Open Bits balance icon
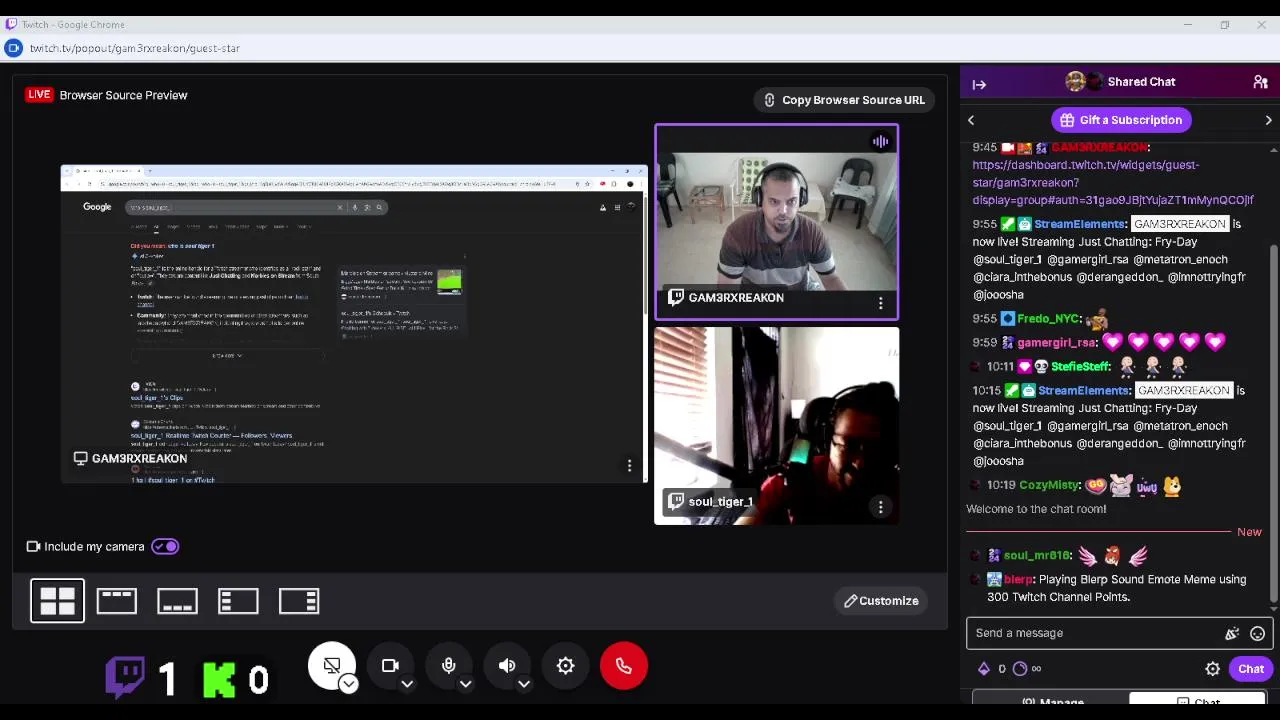Viewport: 1280px width, 720px height. (984, 669)
